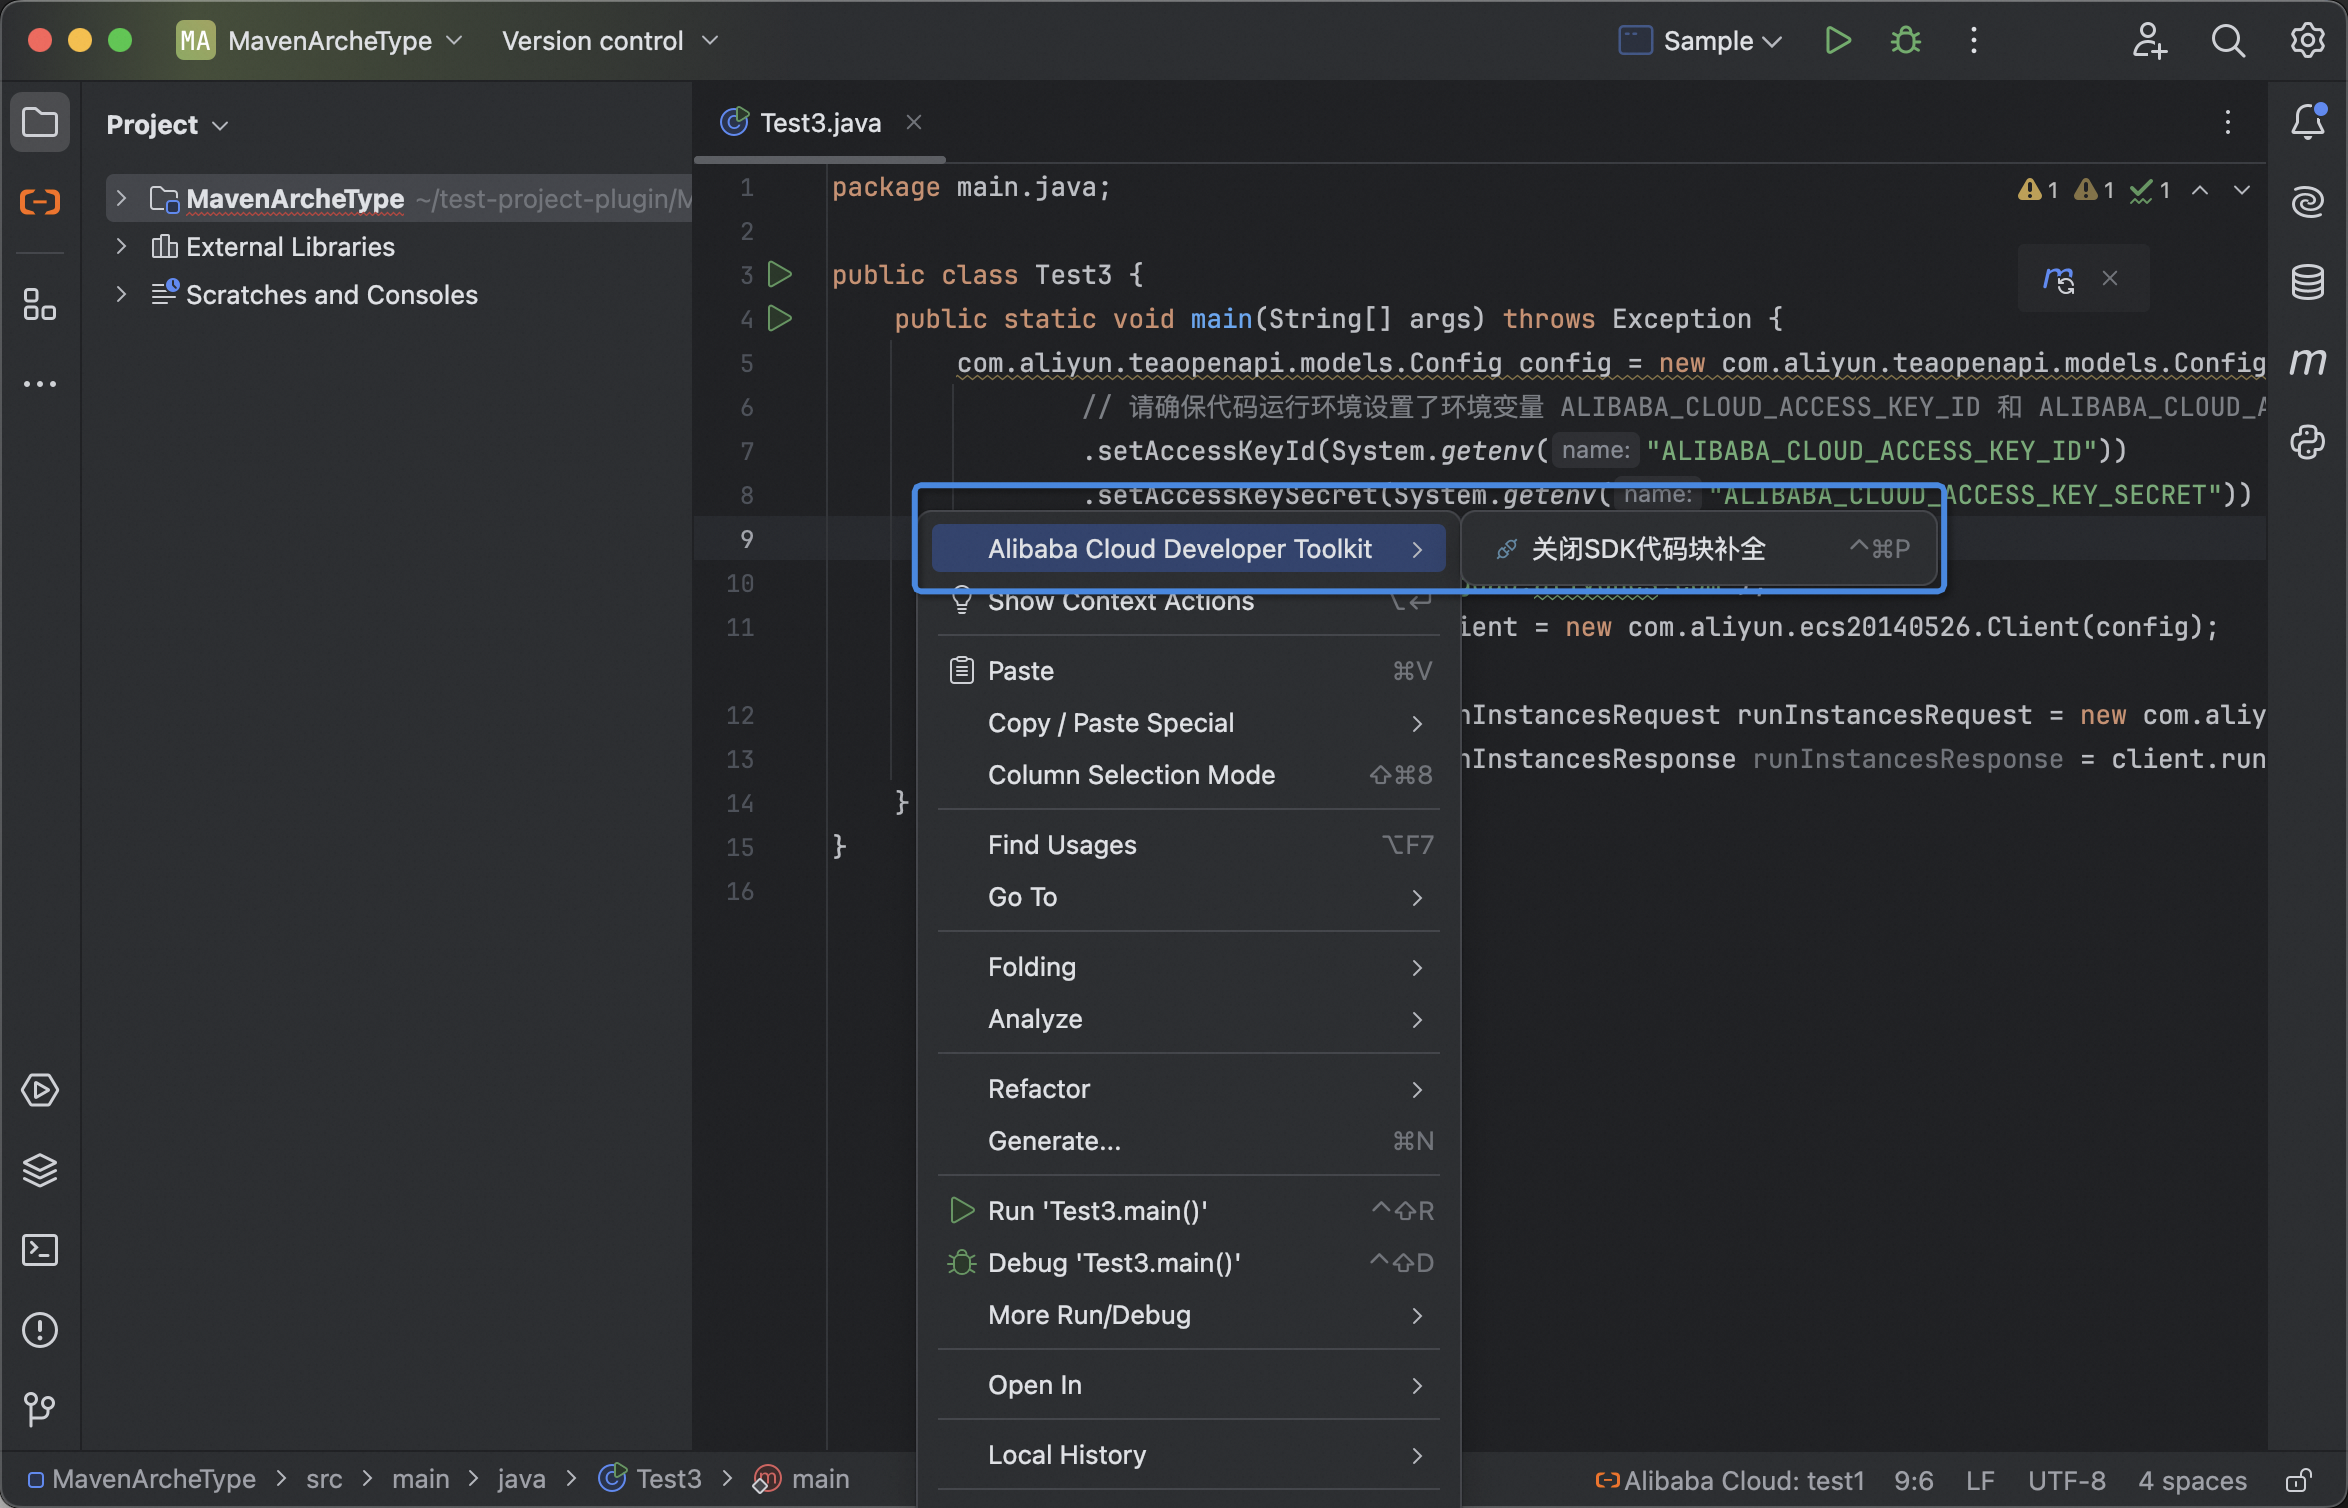Expand the MavenArcheType project node
Viewport: 2348px width, 1508px height.
(122, 198)
